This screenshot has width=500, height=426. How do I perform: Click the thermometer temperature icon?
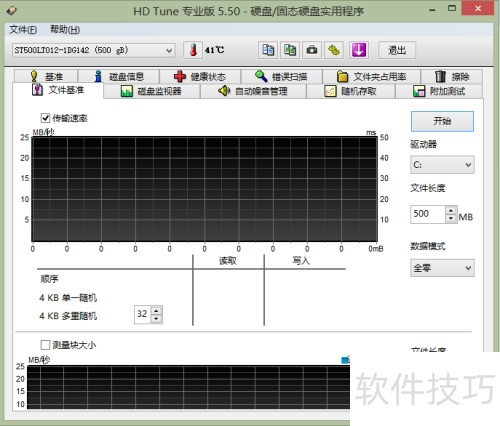pos(193,50)
